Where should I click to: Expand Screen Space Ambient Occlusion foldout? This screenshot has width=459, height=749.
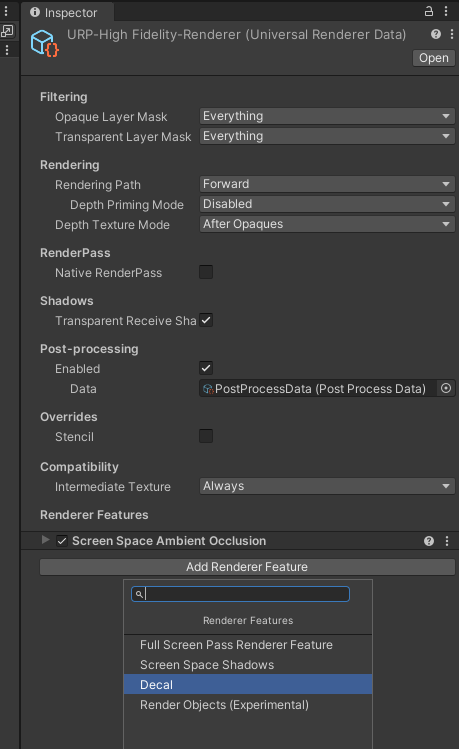[45, 540]
